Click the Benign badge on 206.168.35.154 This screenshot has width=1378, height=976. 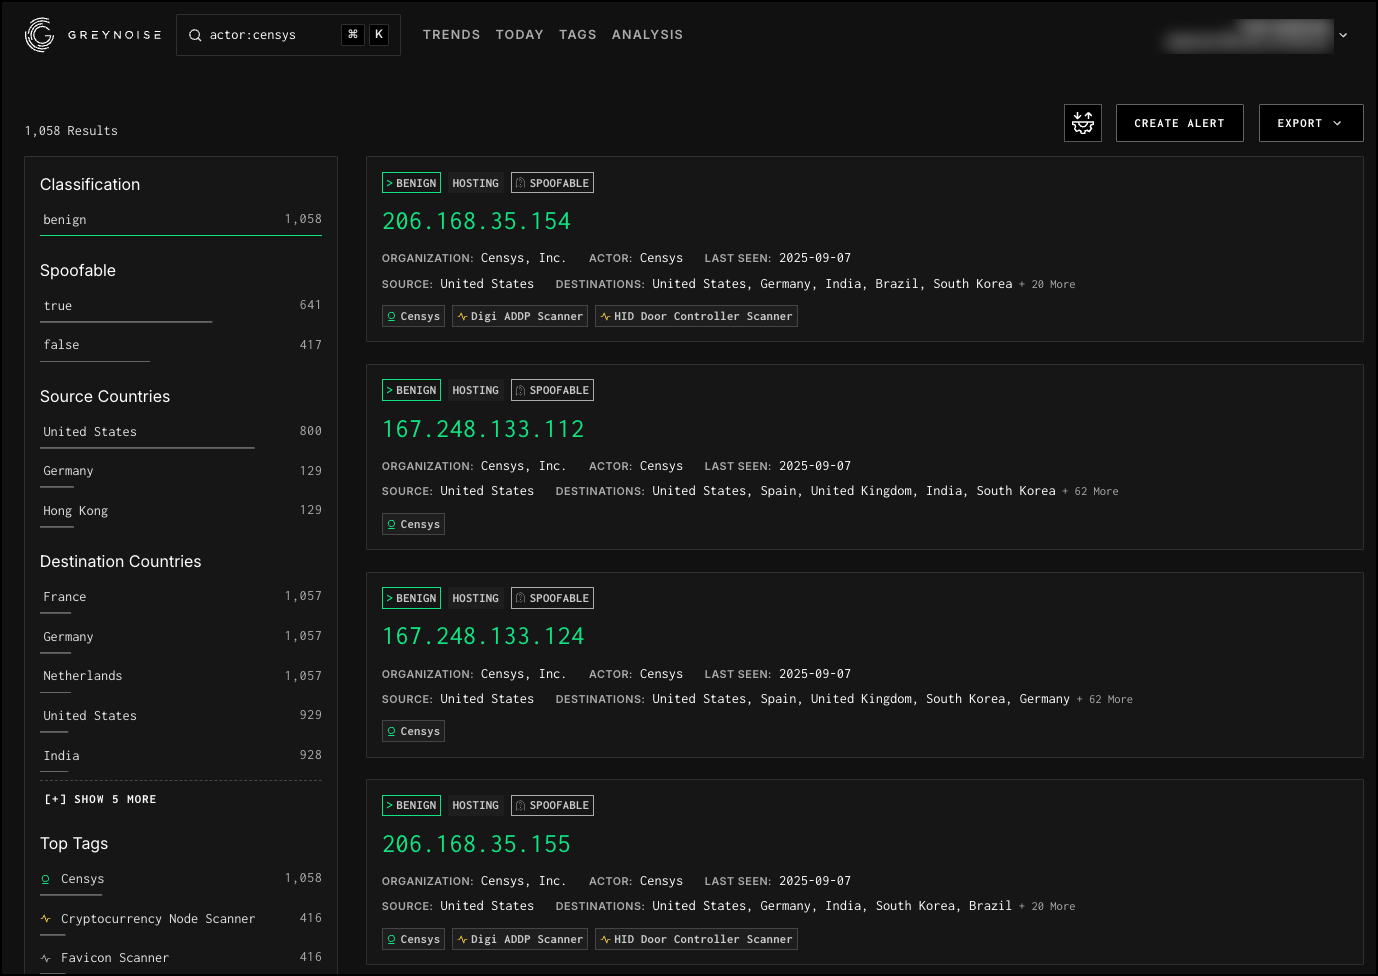click(x=411, y=183)
